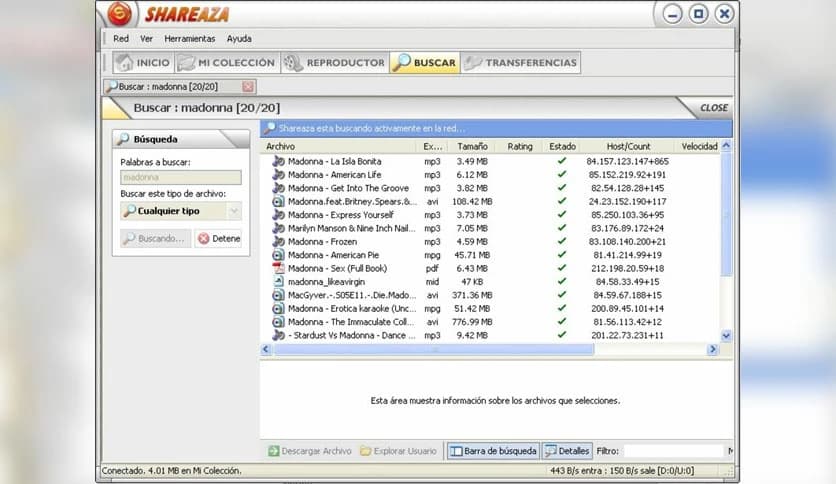Select 'Madonna - American Life' result
The height and width of the screenshot is (484, 836).
pyautogui.click(x=334, y=174)
